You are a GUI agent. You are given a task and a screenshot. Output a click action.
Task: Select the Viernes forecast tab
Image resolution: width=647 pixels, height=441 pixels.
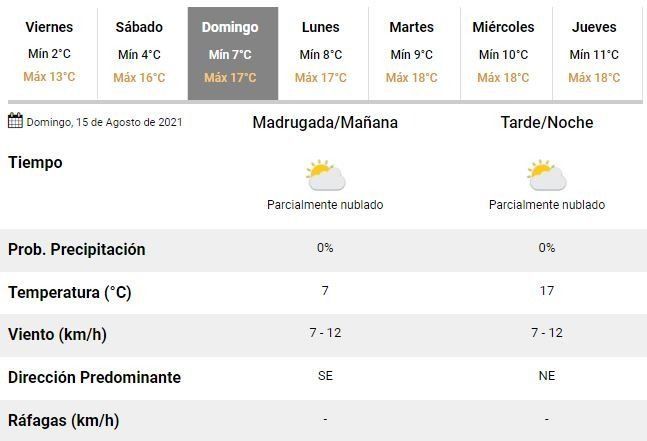(x=49, y=53)
